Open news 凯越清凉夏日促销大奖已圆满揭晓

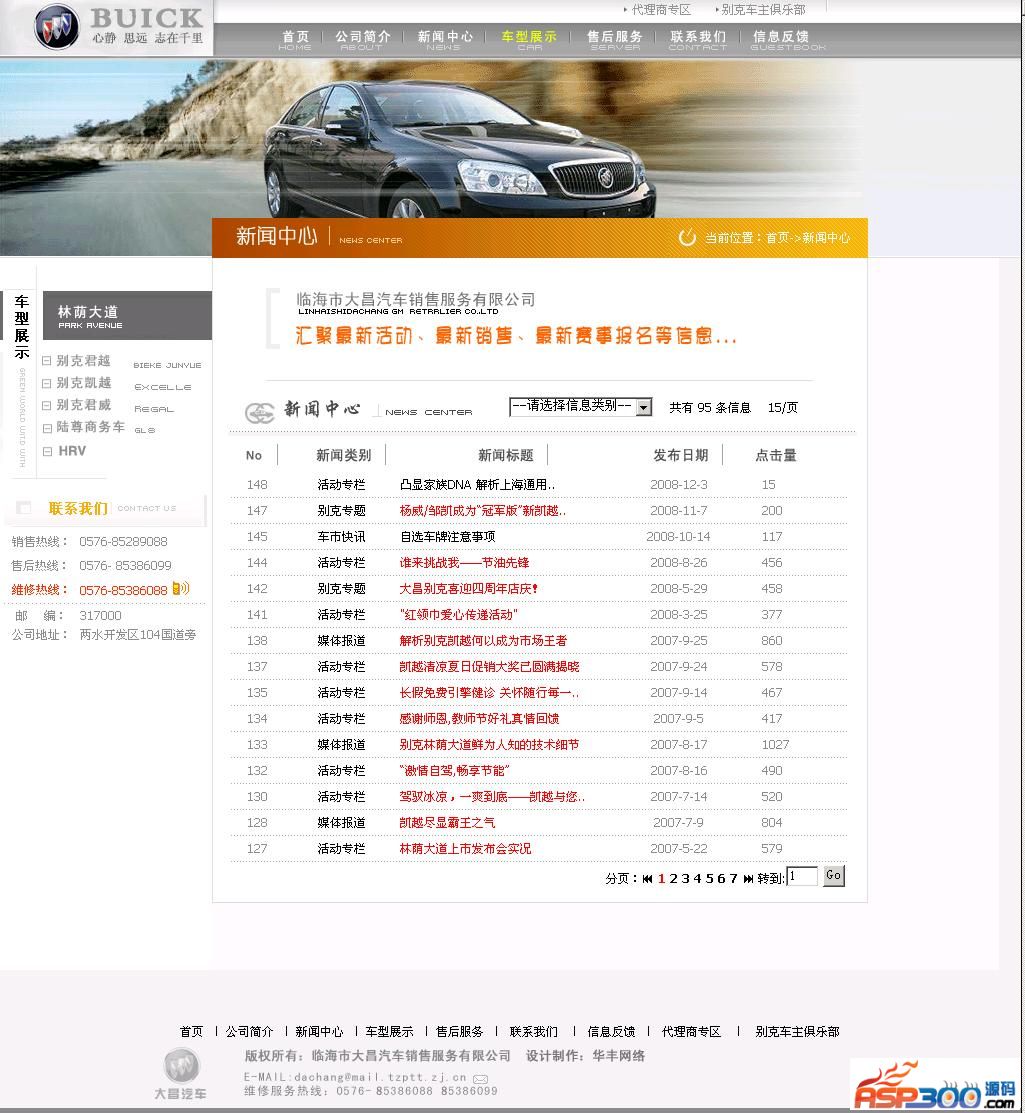pos(489,667)
